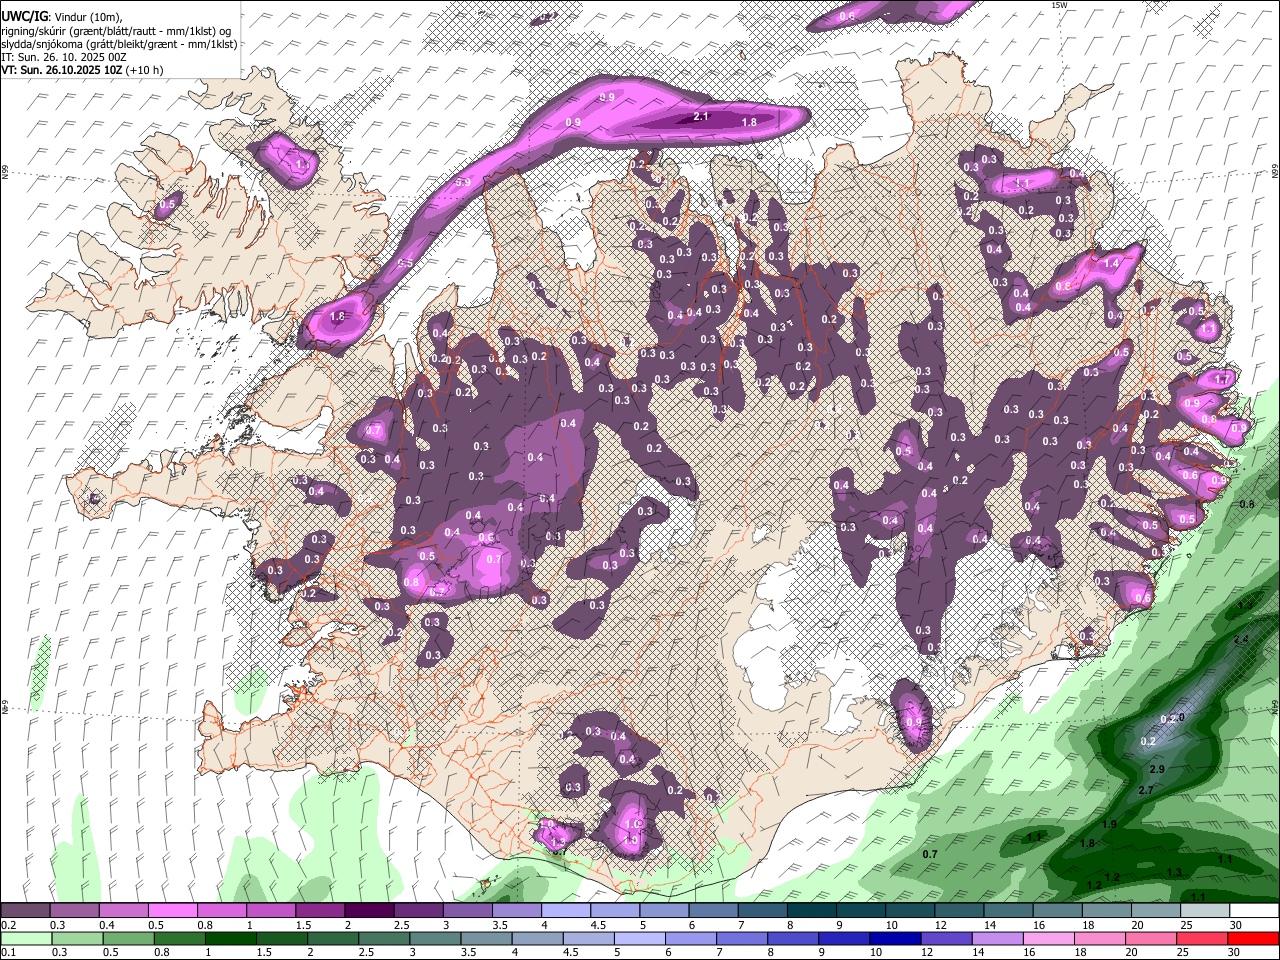Click the 30 label on the snow legend
This screenshot has width=1280, height=960.
(x=1234, y=925)
